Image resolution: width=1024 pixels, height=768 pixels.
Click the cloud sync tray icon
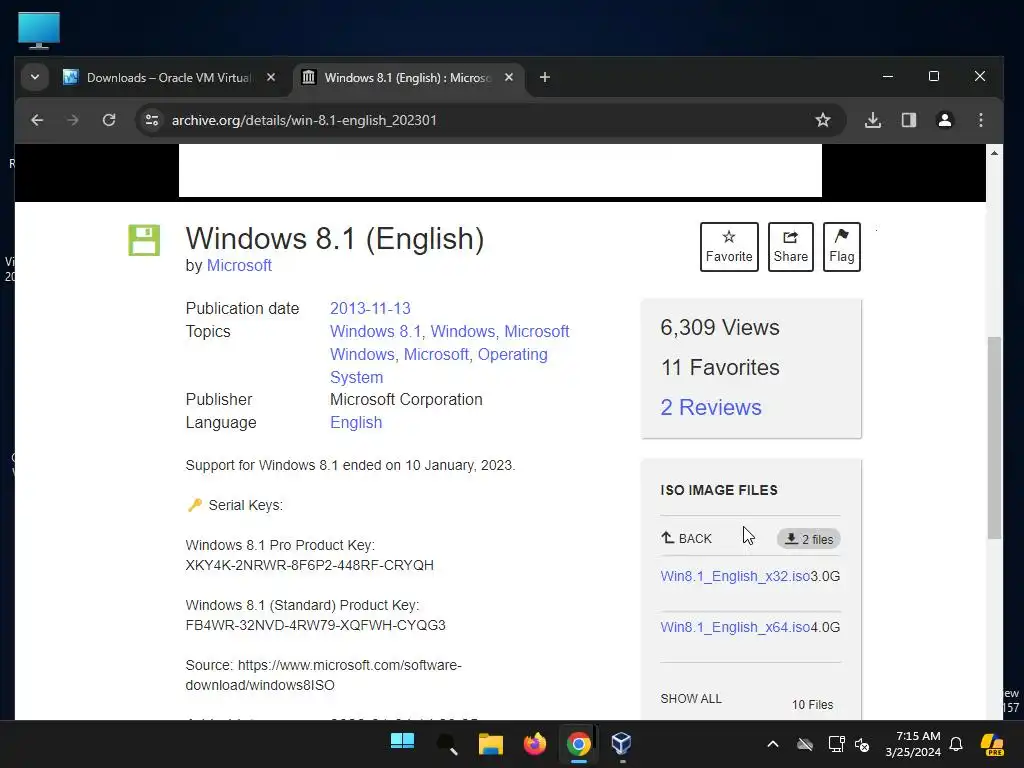[805, 744]
